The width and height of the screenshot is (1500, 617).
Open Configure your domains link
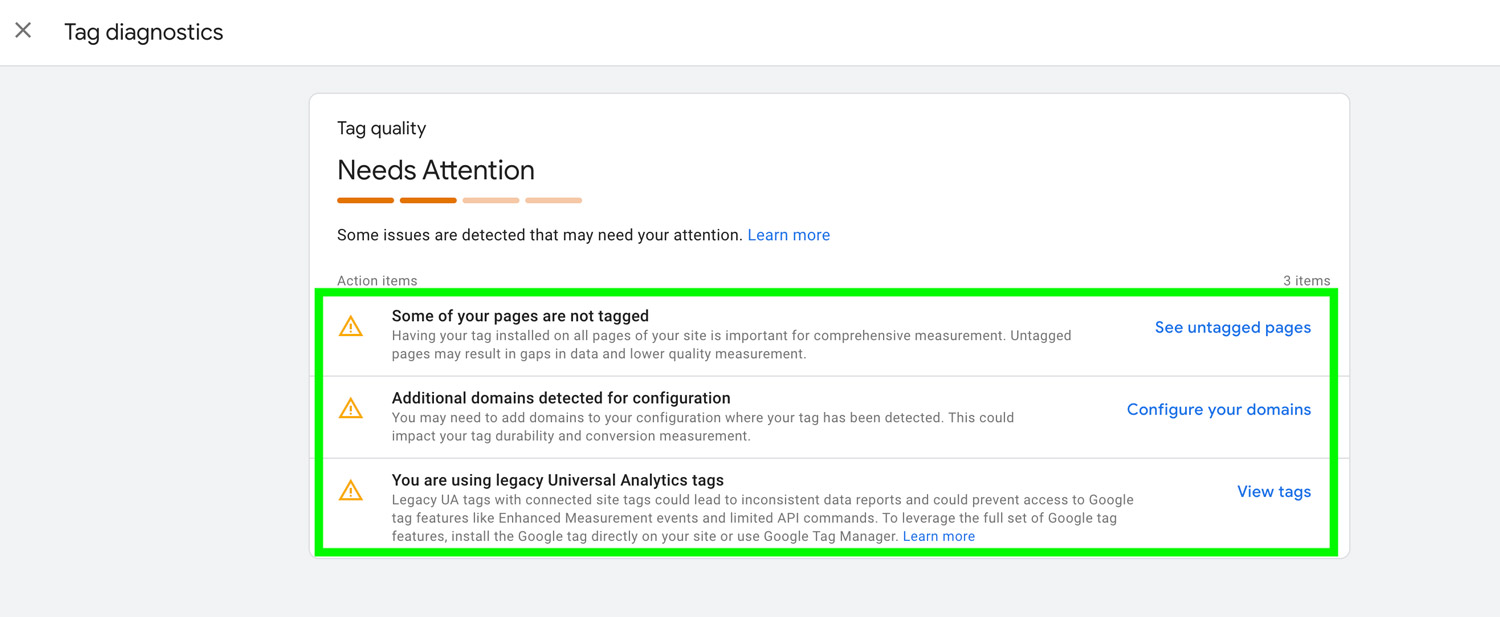coord(1218,409)
